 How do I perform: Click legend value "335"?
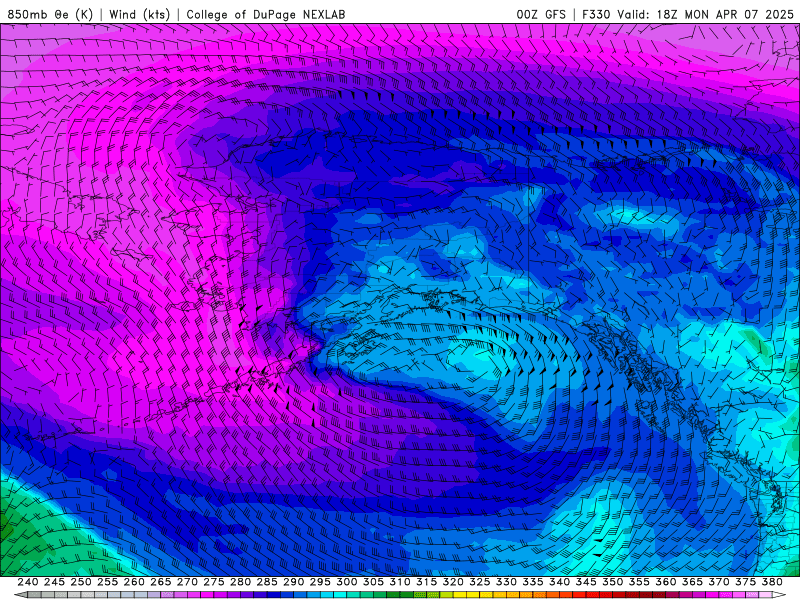pos(533,582)
